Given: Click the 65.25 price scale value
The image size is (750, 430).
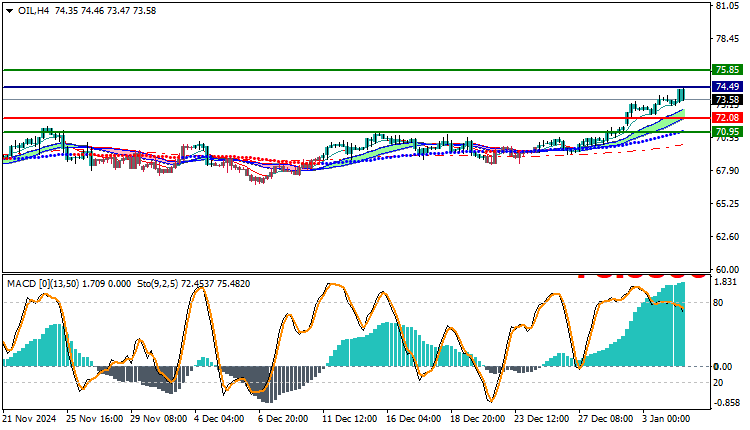Looking at the screenshot, I should tap(727, 204).
